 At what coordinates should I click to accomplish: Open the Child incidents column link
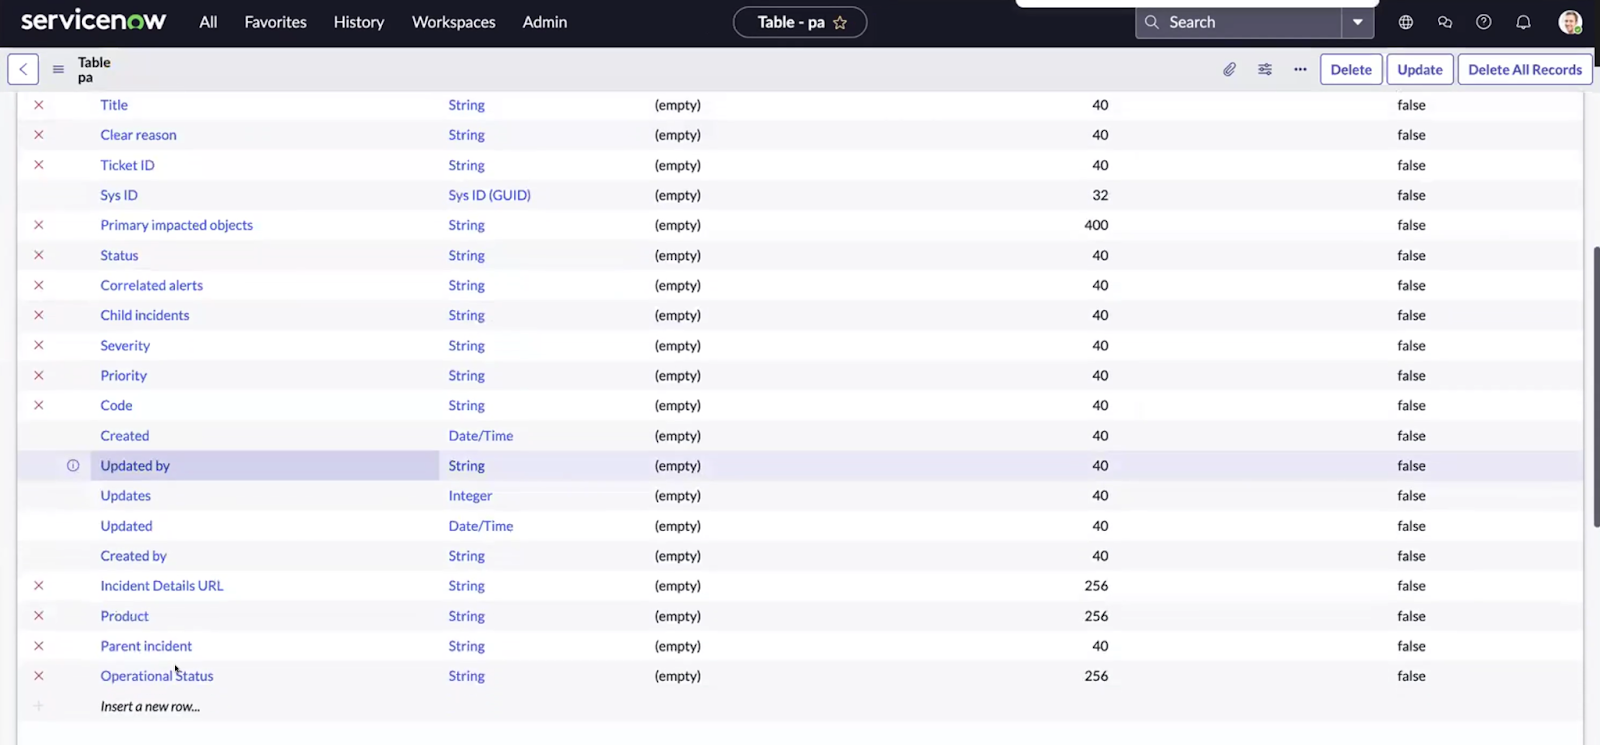145,315
